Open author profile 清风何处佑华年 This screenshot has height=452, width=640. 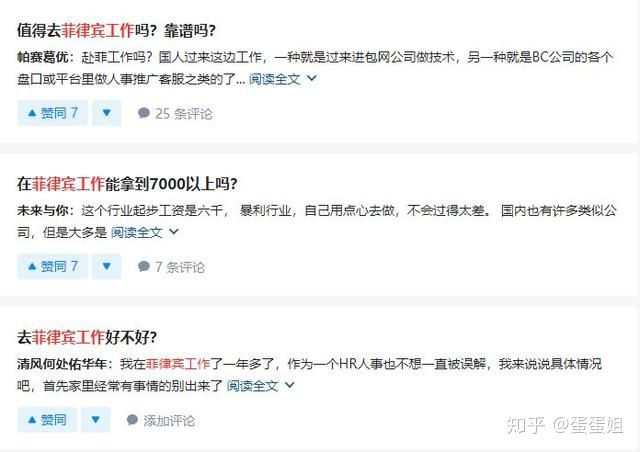62,364
